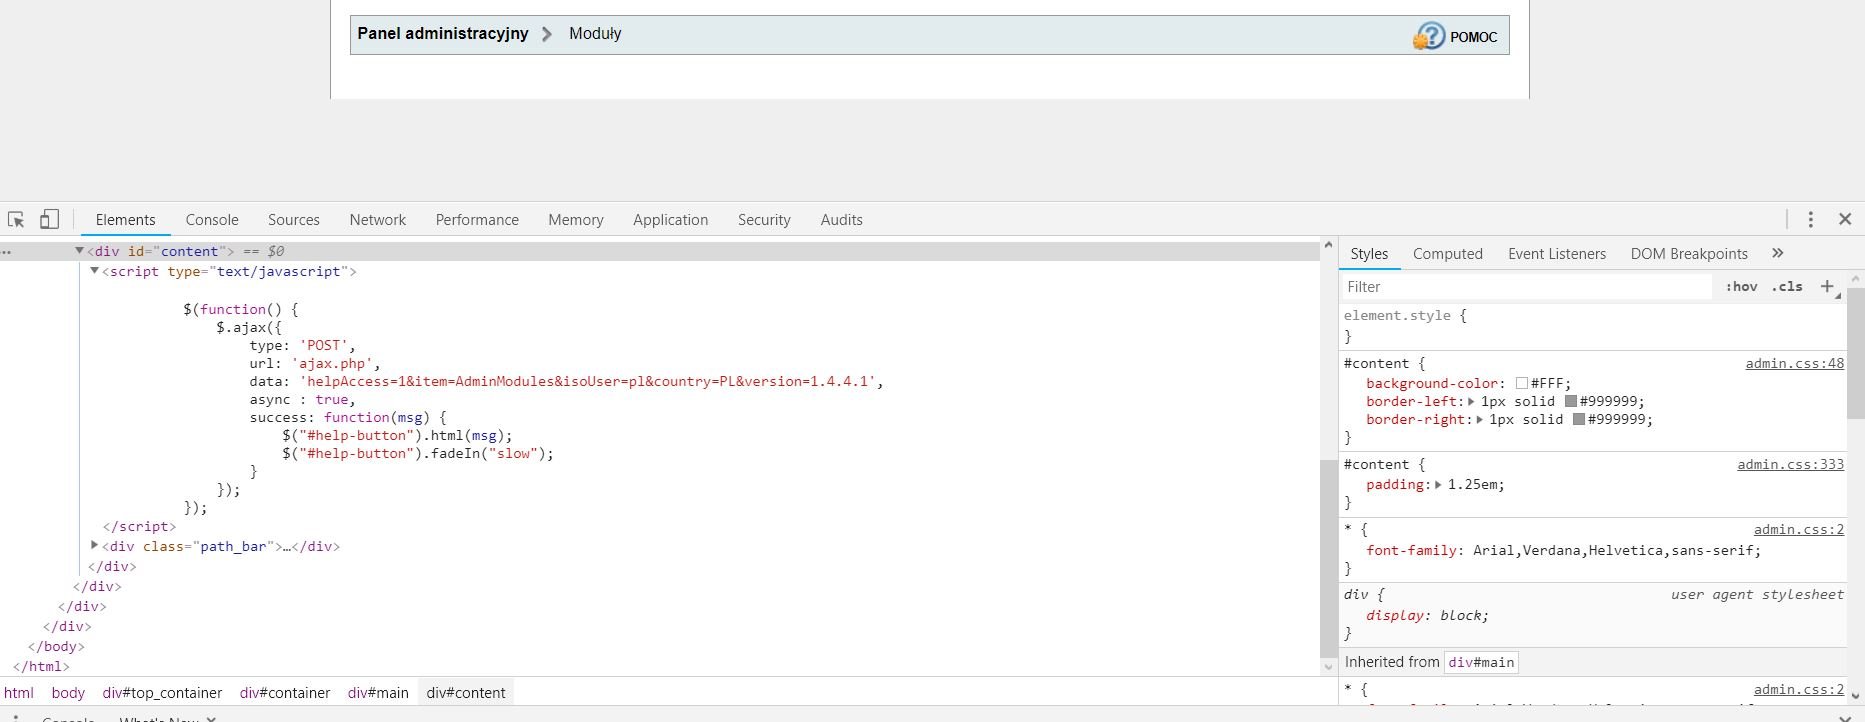Select the closing </html> tag line
The image size is (1865, 722).
coord(41,667)
